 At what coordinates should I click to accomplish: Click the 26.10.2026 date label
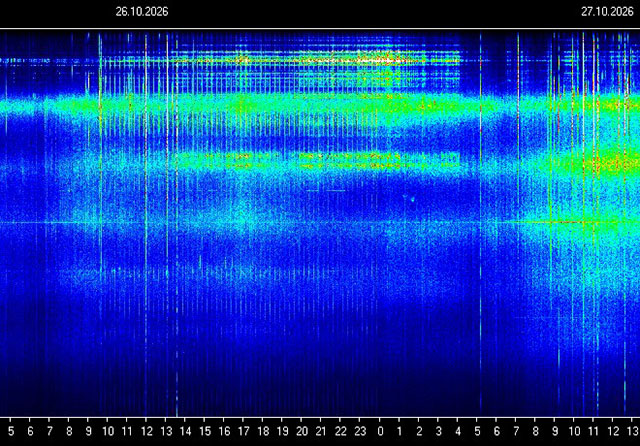(x=142, y=11)
